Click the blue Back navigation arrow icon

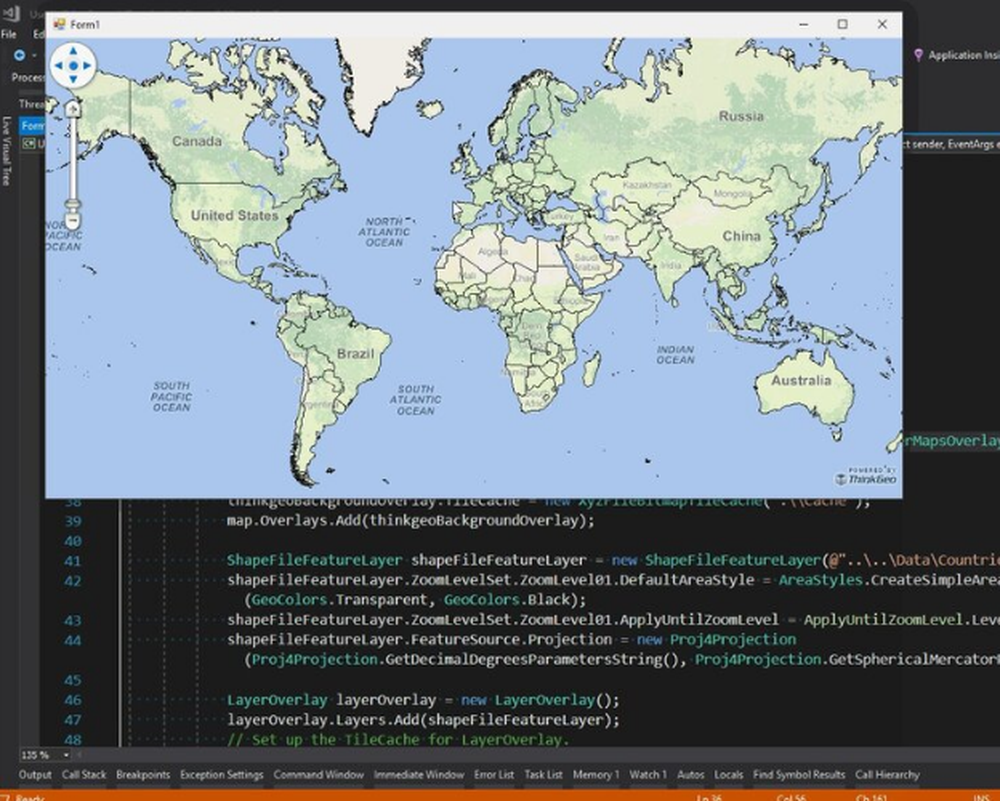pyautogui.click(x=19, y=55)
